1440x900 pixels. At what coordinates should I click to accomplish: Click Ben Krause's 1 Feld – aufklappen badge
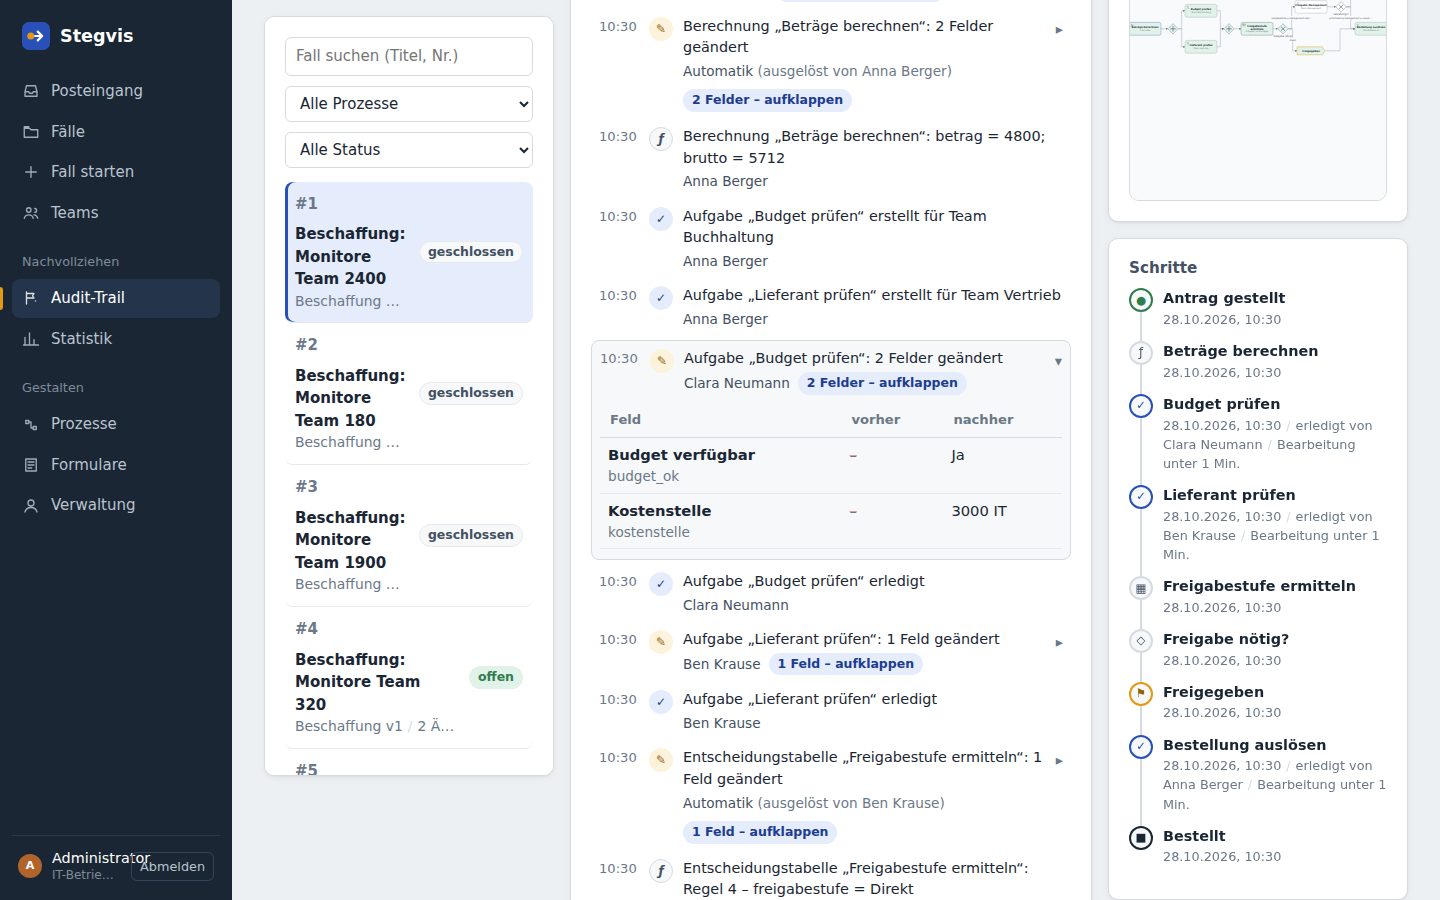[846, 664]
